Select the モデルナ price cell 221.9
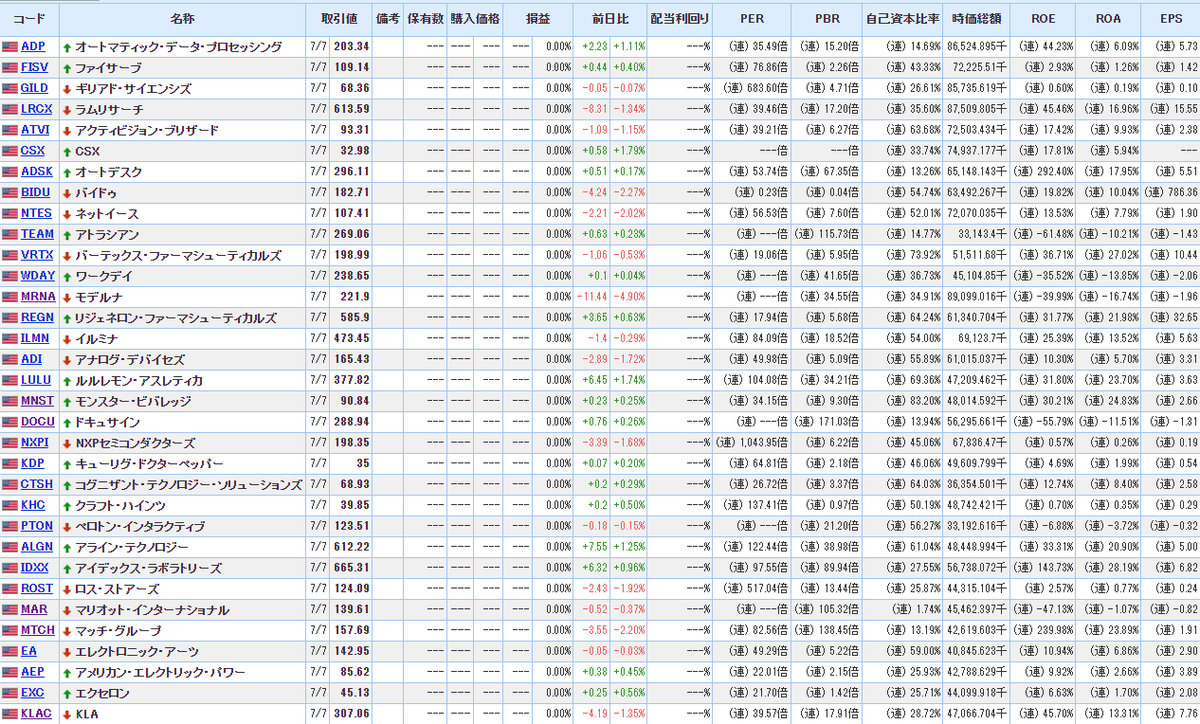Viewport: 1200px width, 724px height. [352, 297]
